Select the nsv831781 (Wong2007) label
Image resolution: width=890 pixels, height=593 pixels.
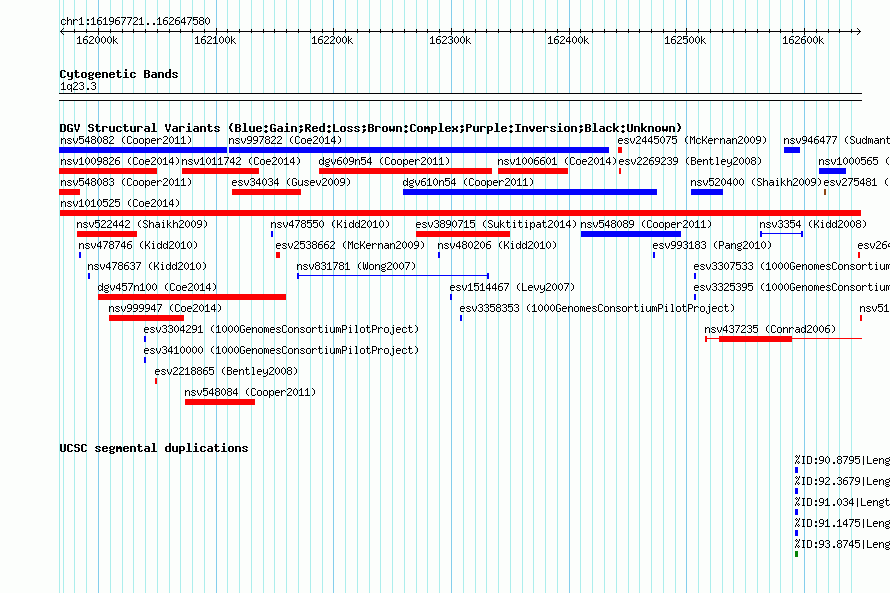tap(356, 266)
